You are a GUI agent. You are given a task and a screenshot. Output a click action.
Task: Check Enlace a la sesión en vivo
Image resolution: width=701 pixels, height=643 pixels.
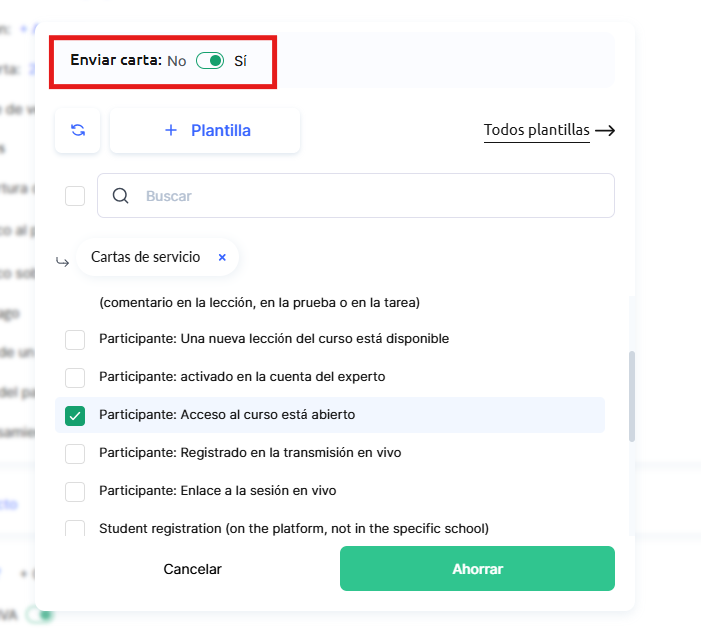pyautogui.click(x=75, y=492)
